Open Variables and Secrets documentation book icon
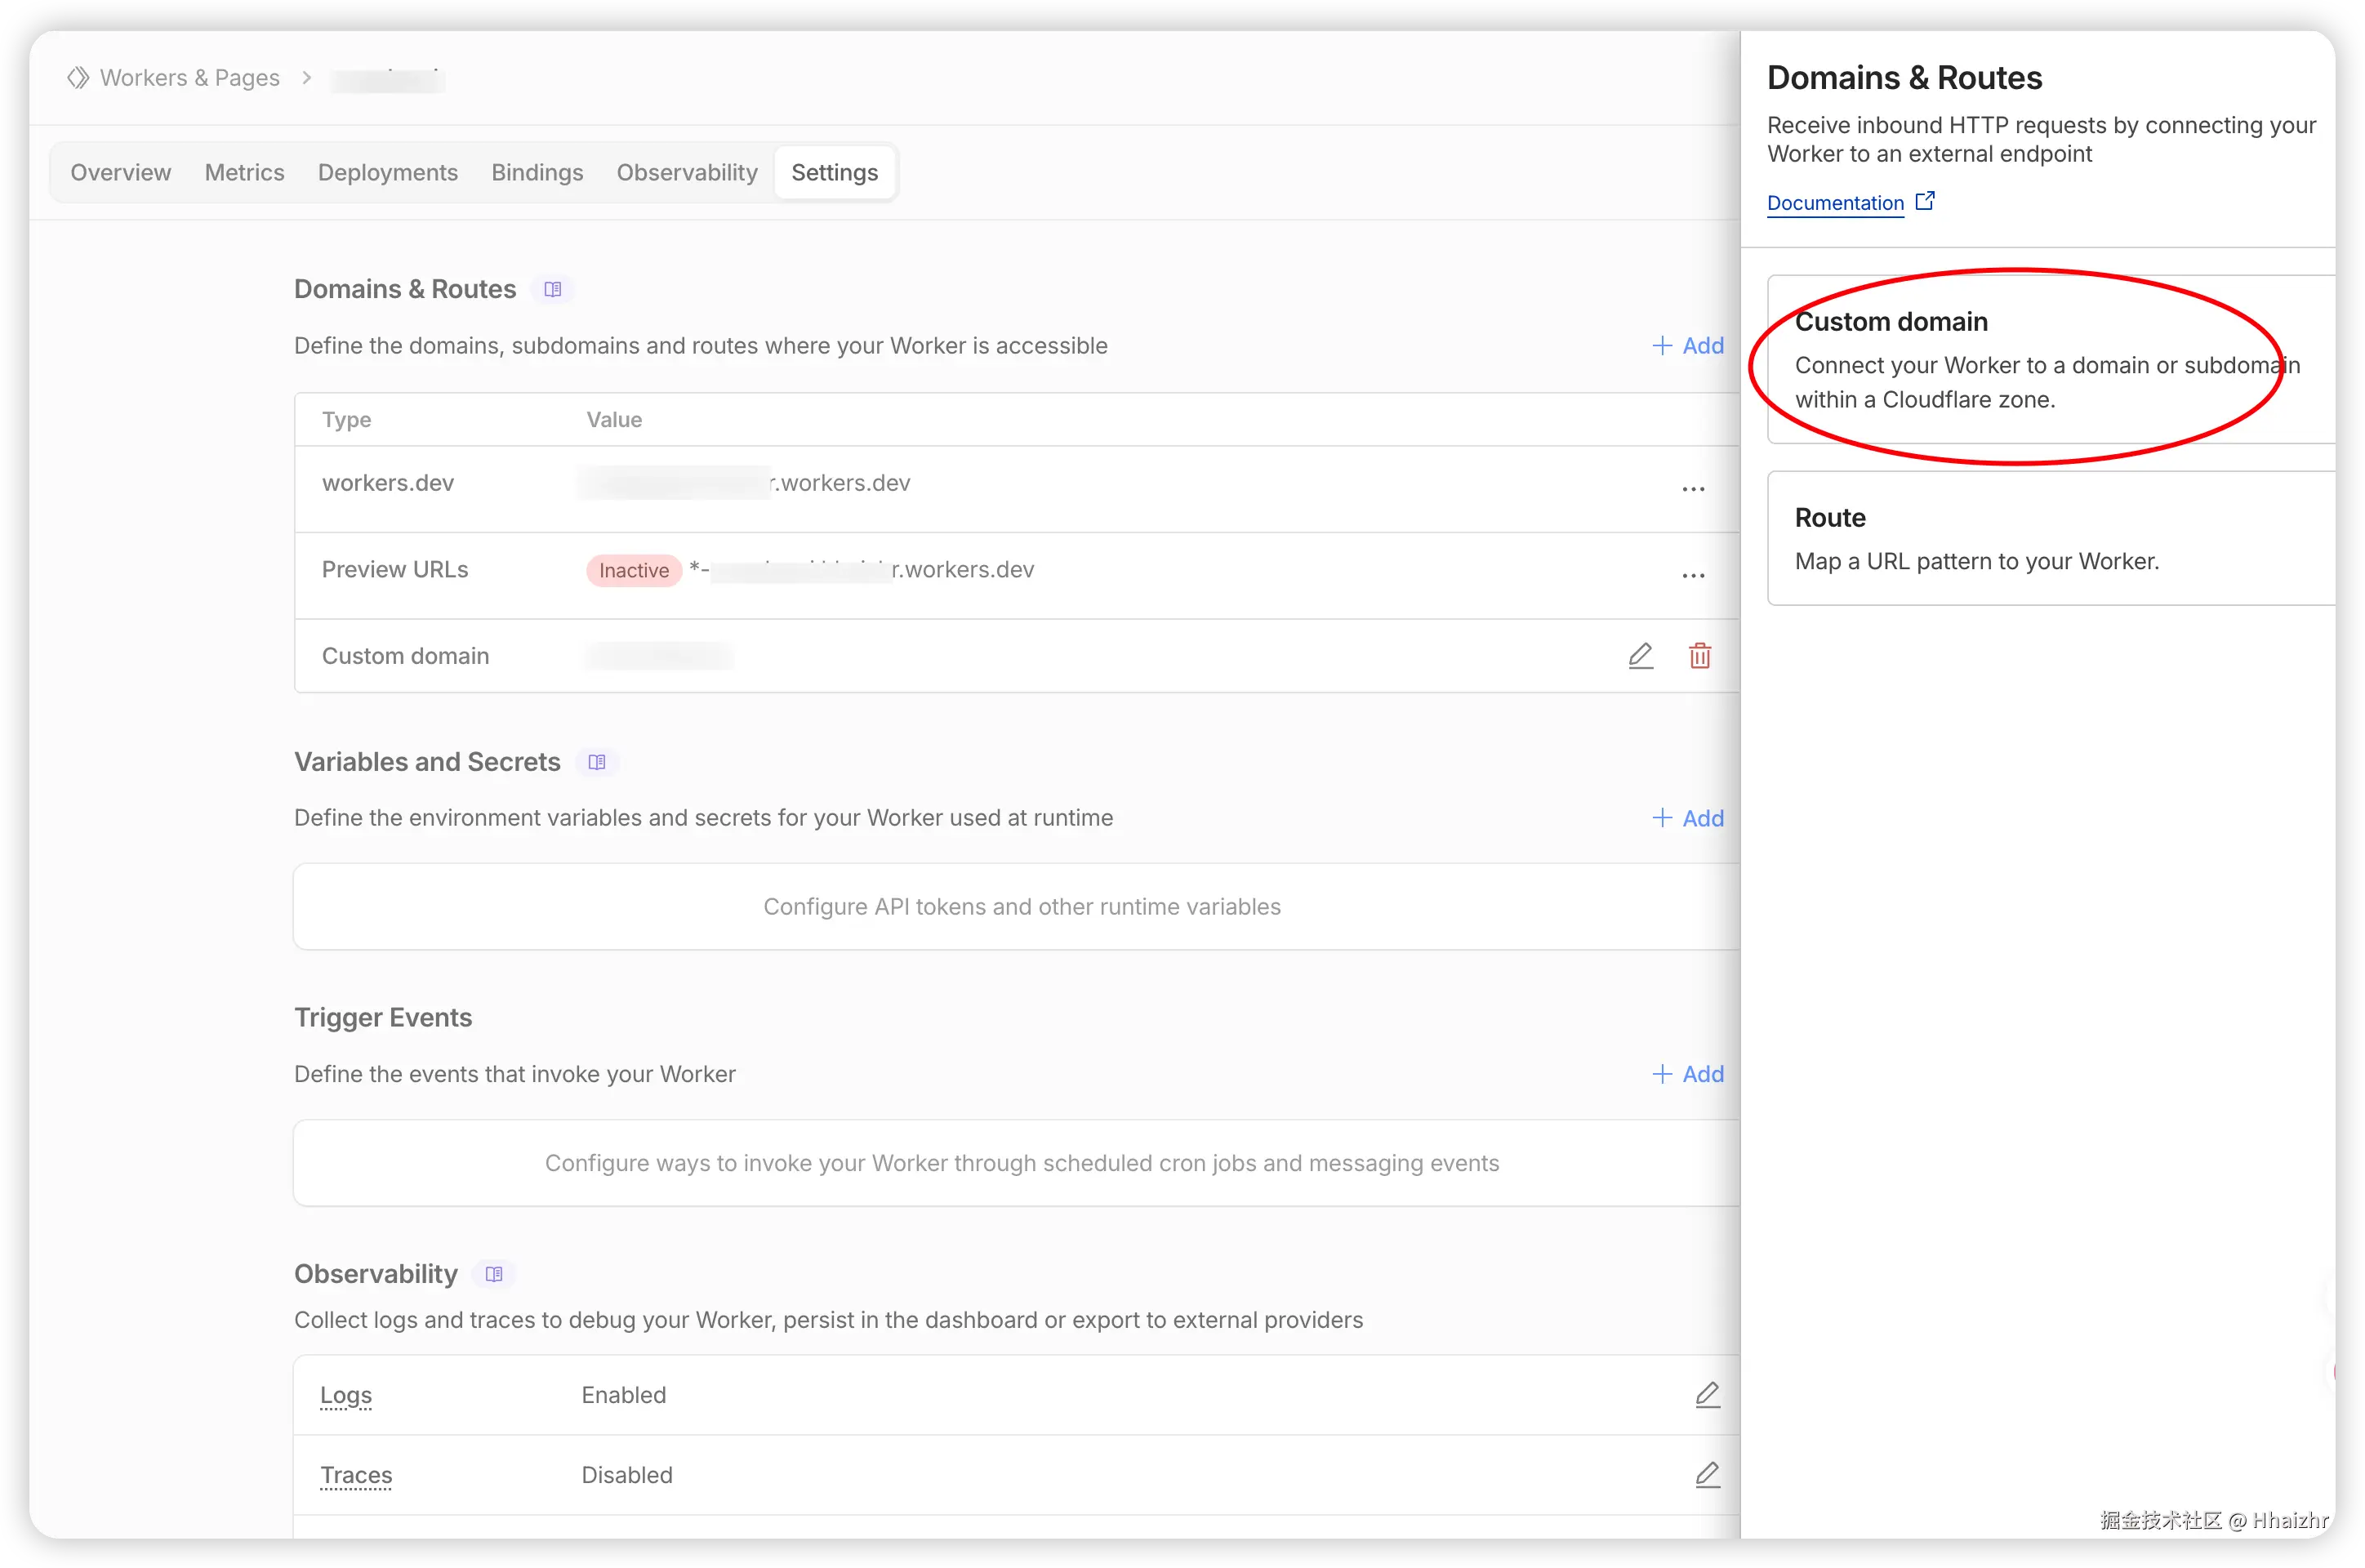The height and width of the screenshot is (1568, 2365). (597, 763)
